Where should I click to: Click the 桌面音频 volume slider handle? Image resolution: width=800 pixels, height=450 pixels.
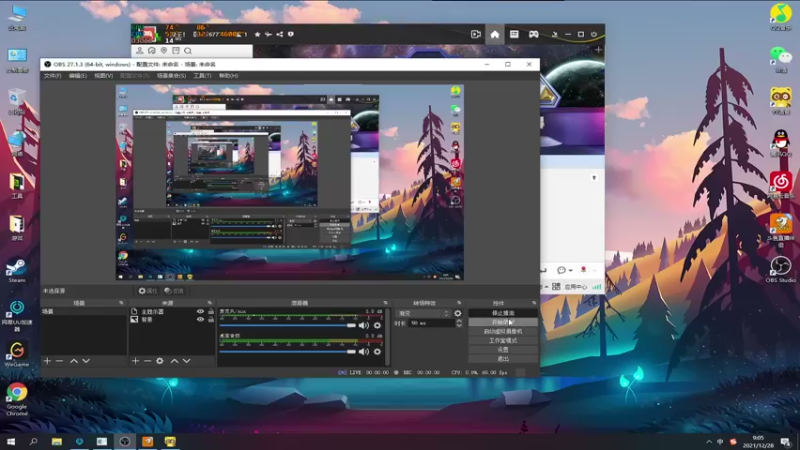352,352
